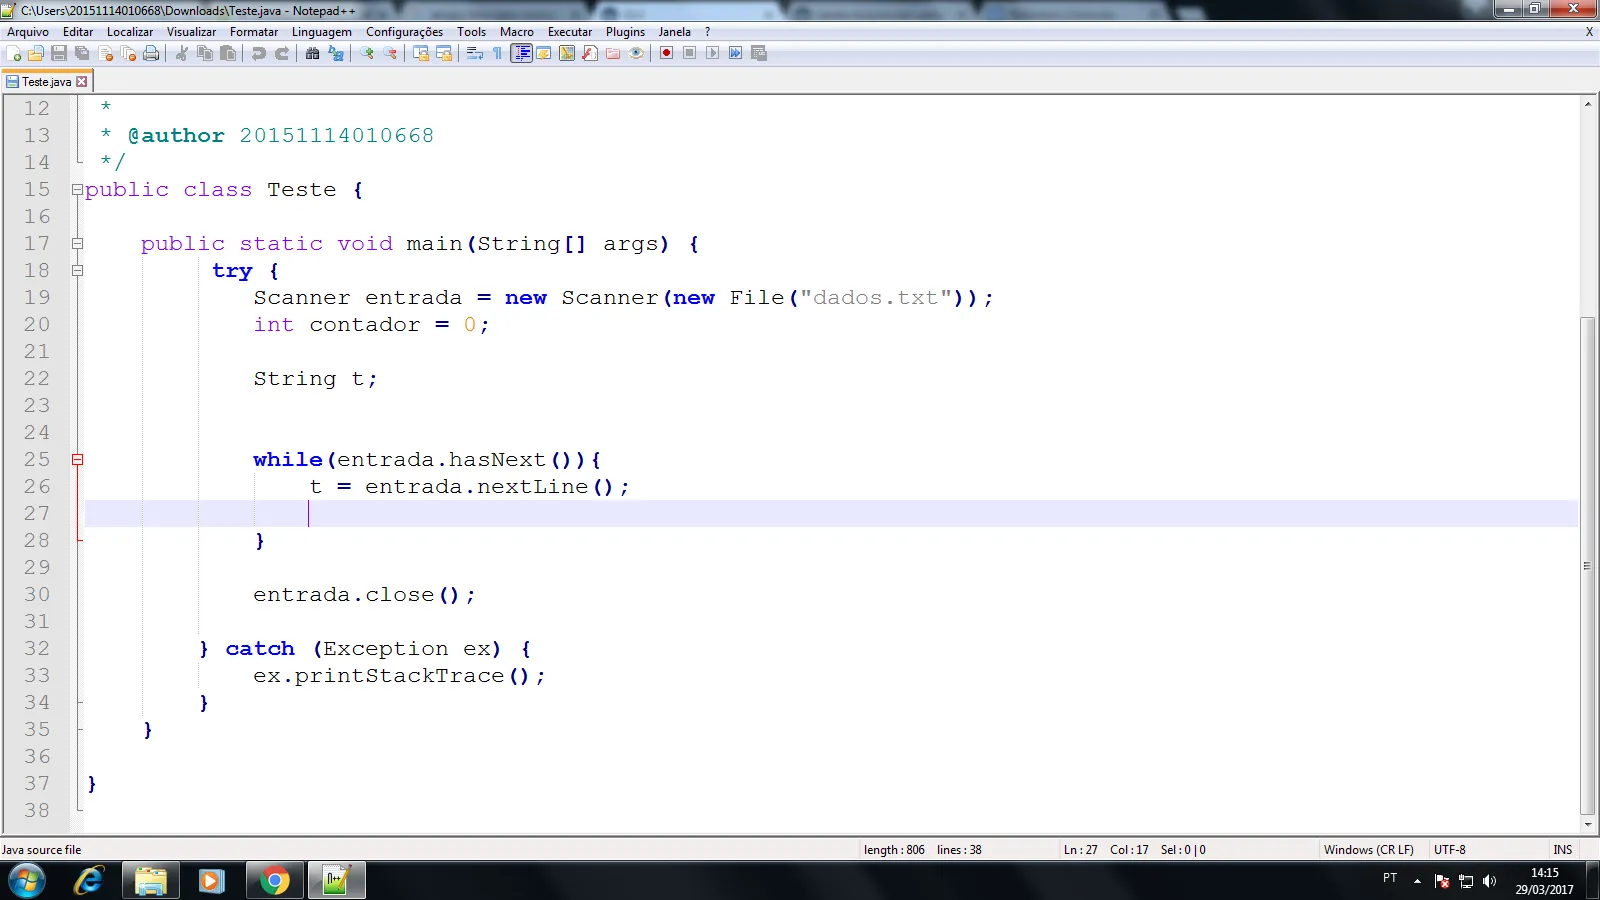The width and height of the screenshot is (1600, 900).
Task: Open the question mark help menu
Action: pyautogui.click(x=707, y=32)
